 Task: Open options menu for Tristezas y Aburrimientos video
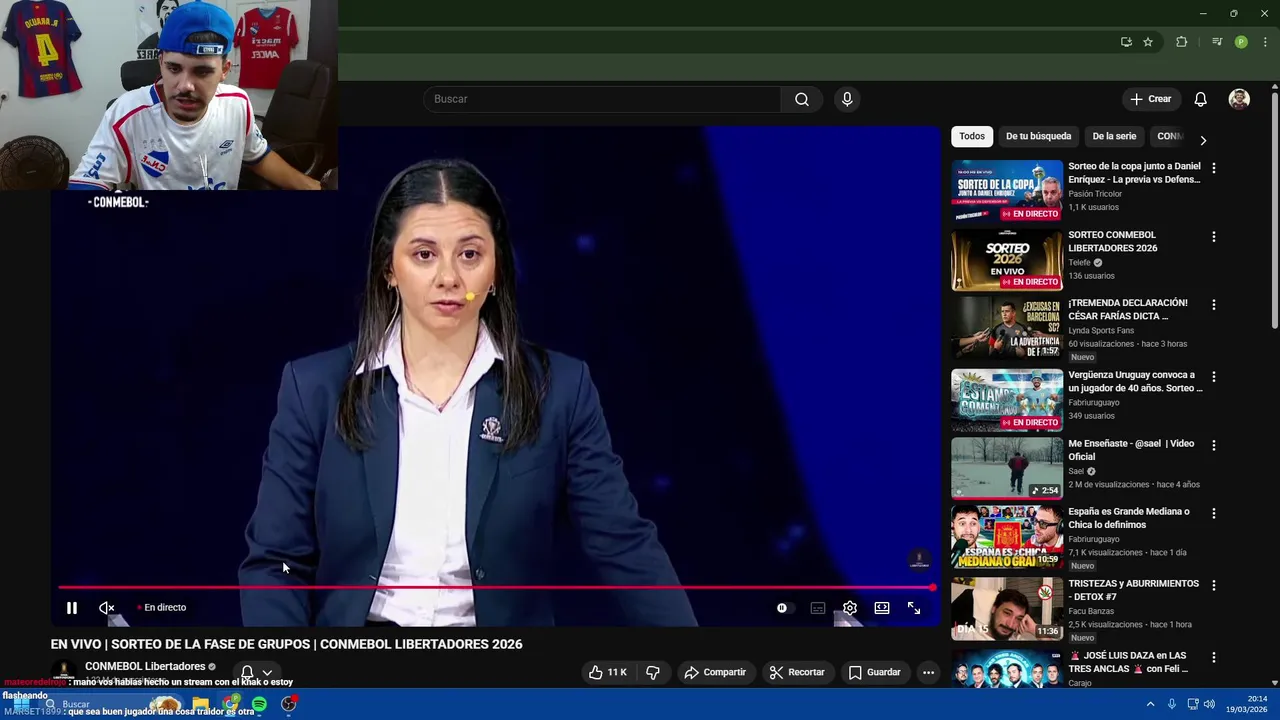(1214, 585)
